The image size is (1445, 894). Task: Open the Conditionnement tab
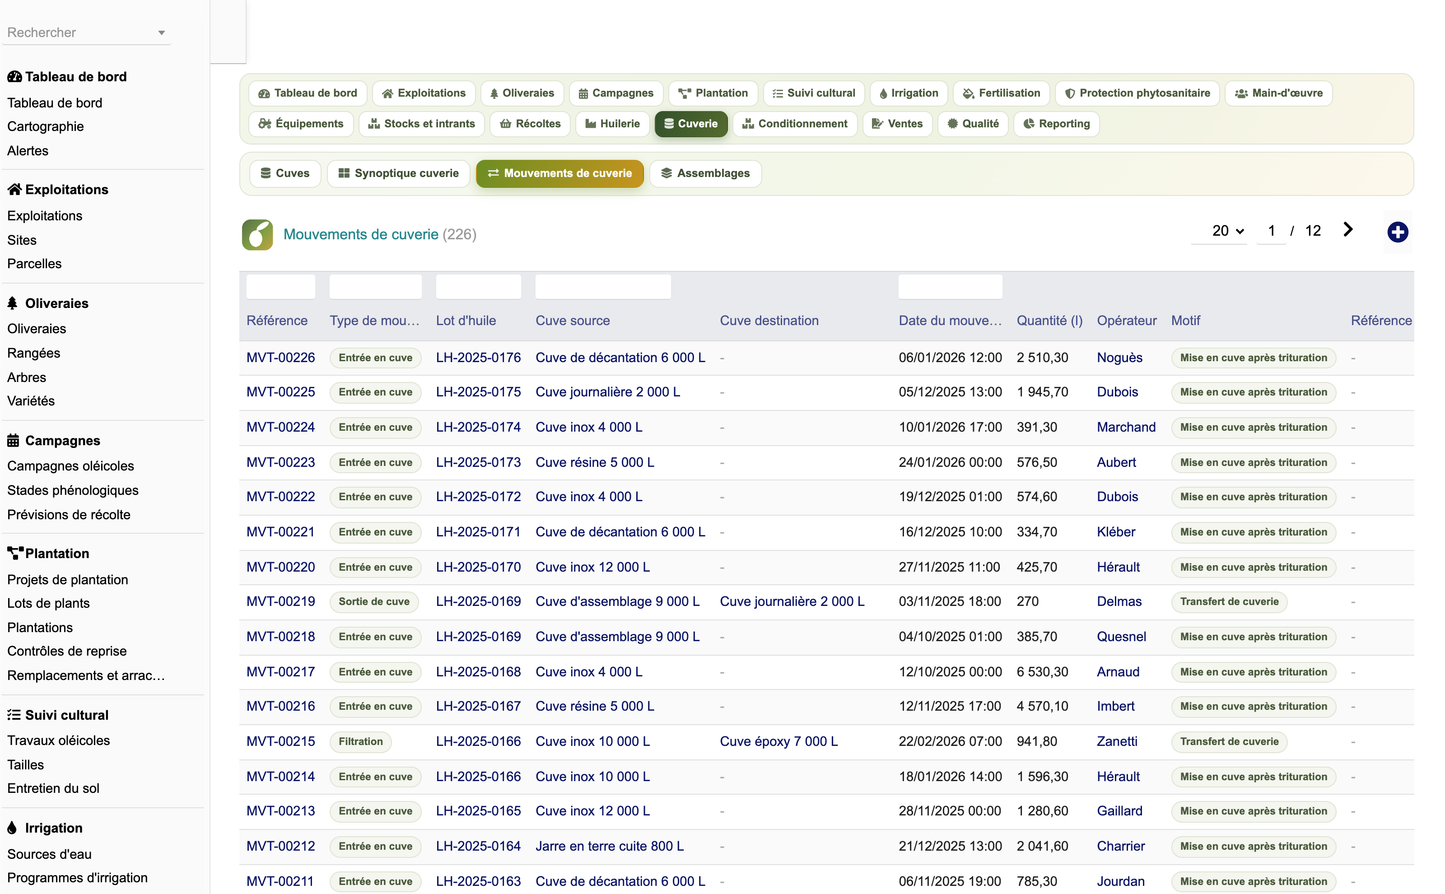[795, 124]
